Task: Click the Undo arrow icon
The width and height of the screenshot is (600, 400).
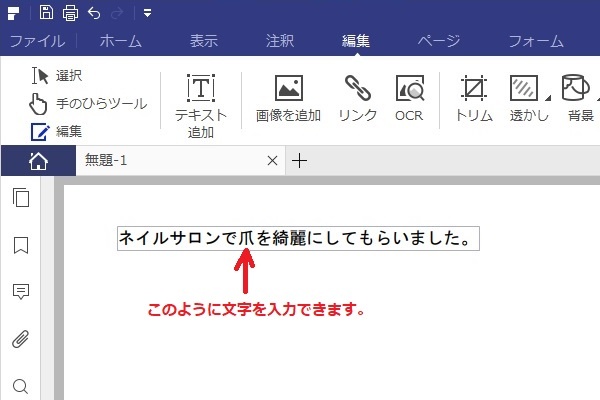Action: 94,13
